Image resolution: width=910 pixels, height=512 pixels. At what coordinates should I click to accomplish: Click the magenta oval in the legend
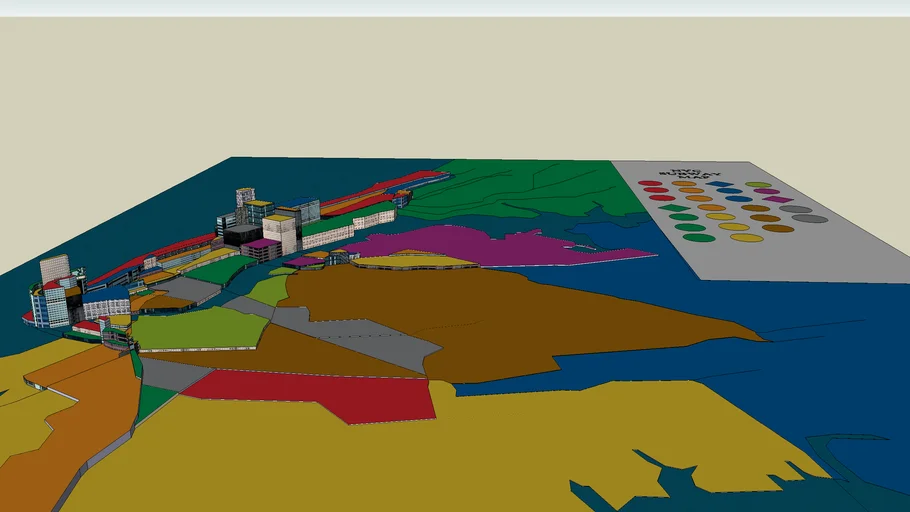pos(766,191)
